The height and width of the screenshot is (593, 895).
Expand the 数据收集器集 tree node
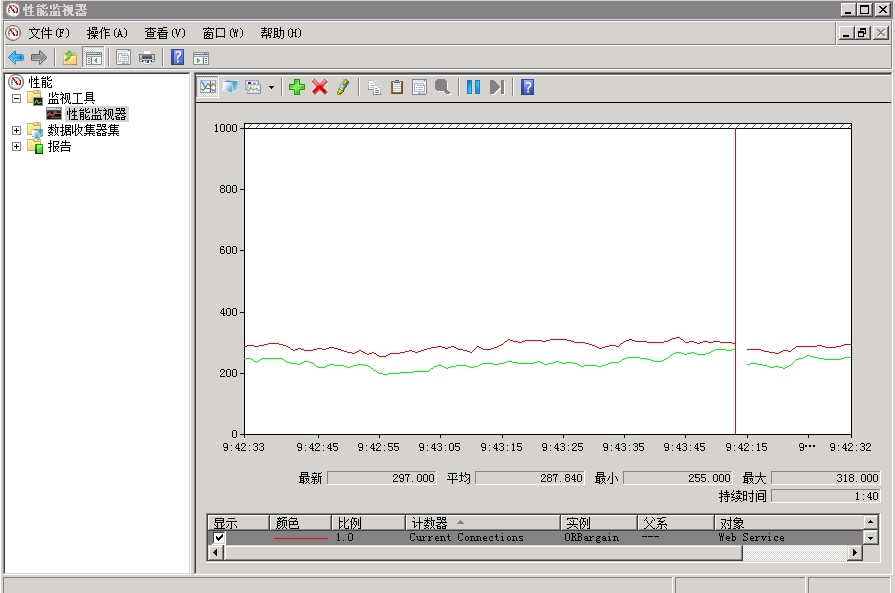click(16, 130)
